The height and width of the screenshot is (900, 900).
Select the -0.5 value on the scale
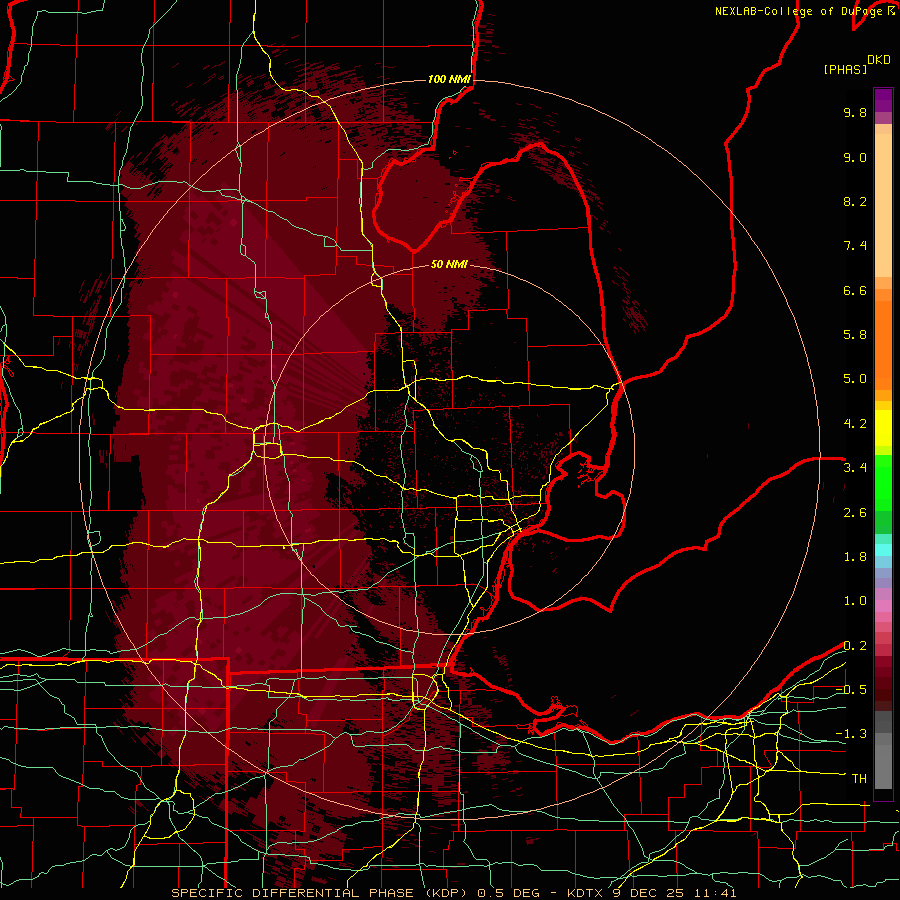851,690
